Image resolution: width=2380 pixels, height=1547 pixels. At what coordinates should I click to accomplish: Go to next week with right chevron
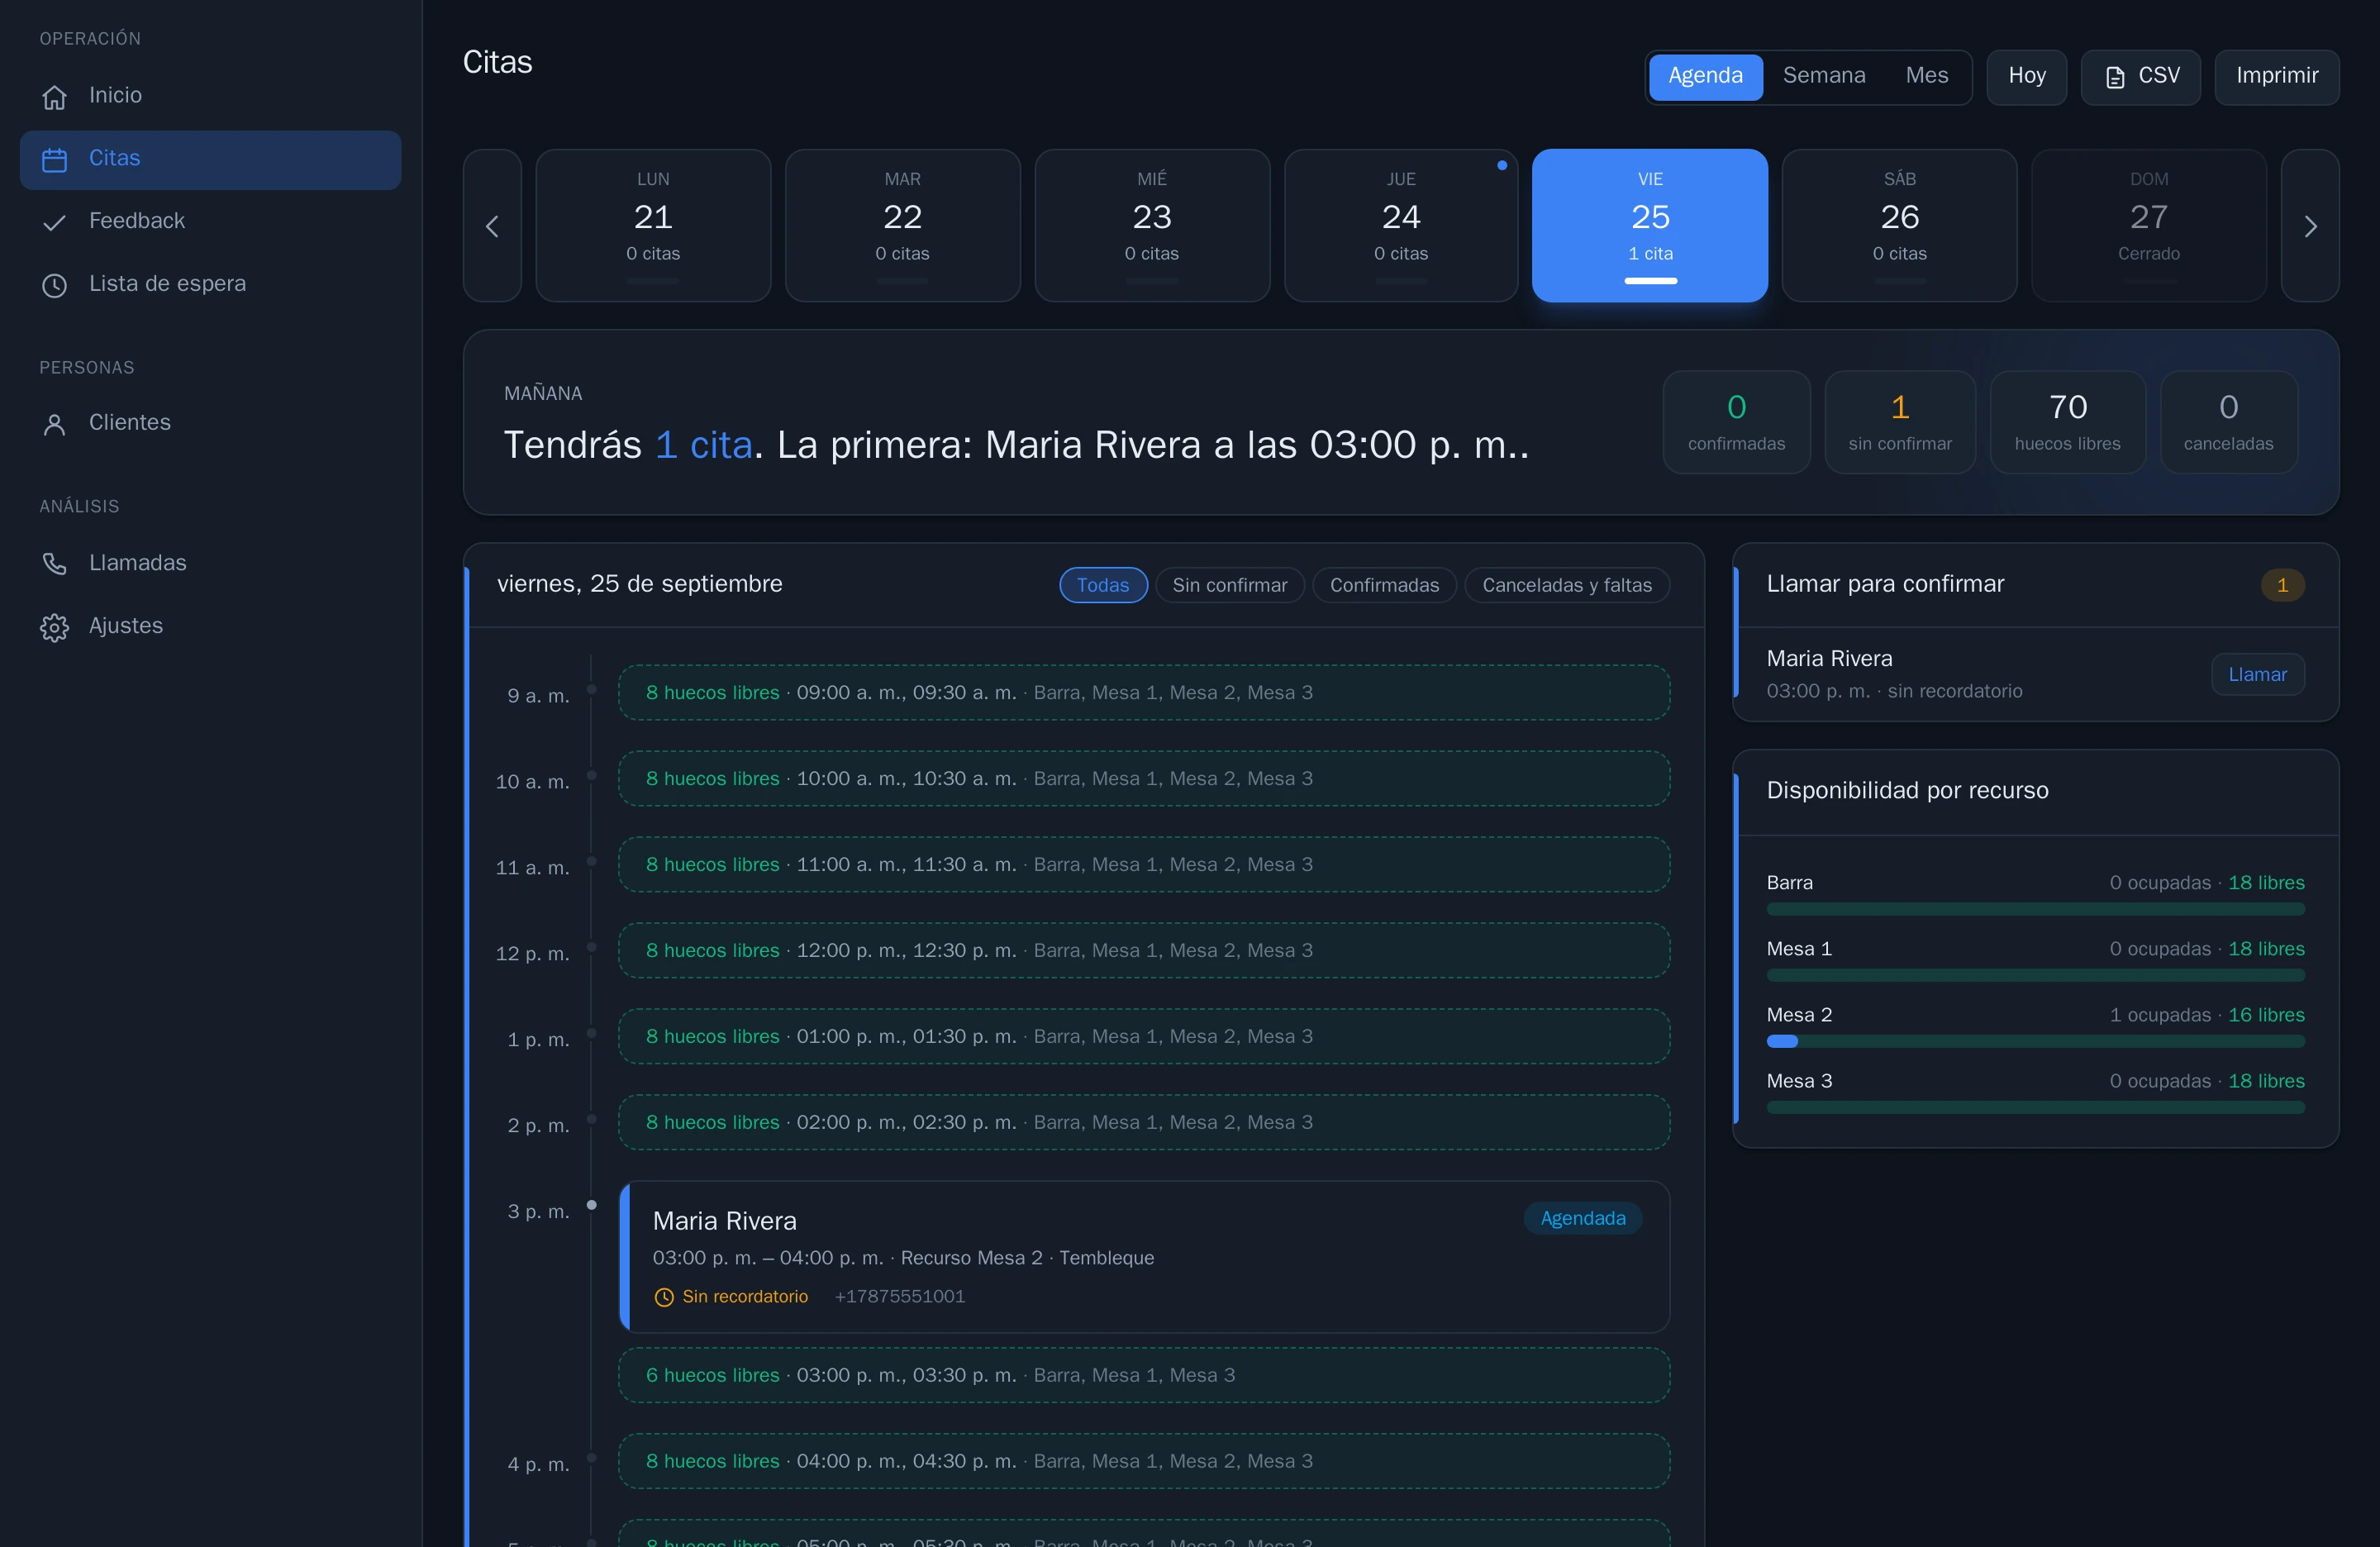[2310, 226]
